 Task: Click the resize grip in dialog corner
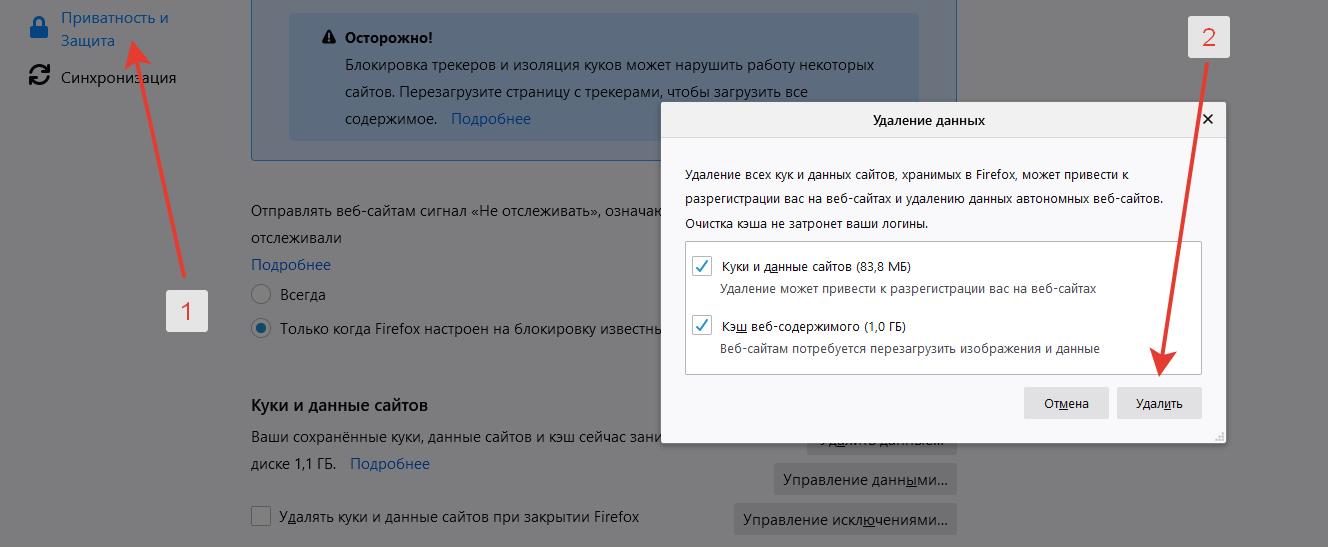tap(1219, 436)
